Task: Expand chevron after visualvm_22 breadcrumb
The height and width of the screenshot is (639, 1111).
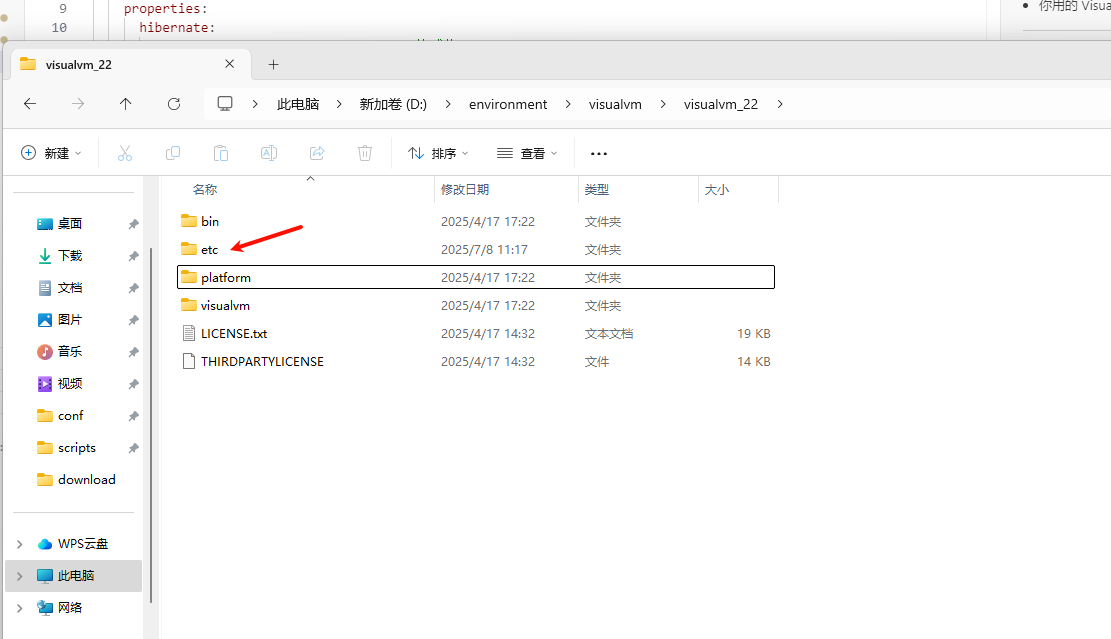Action: click(779, 104)
